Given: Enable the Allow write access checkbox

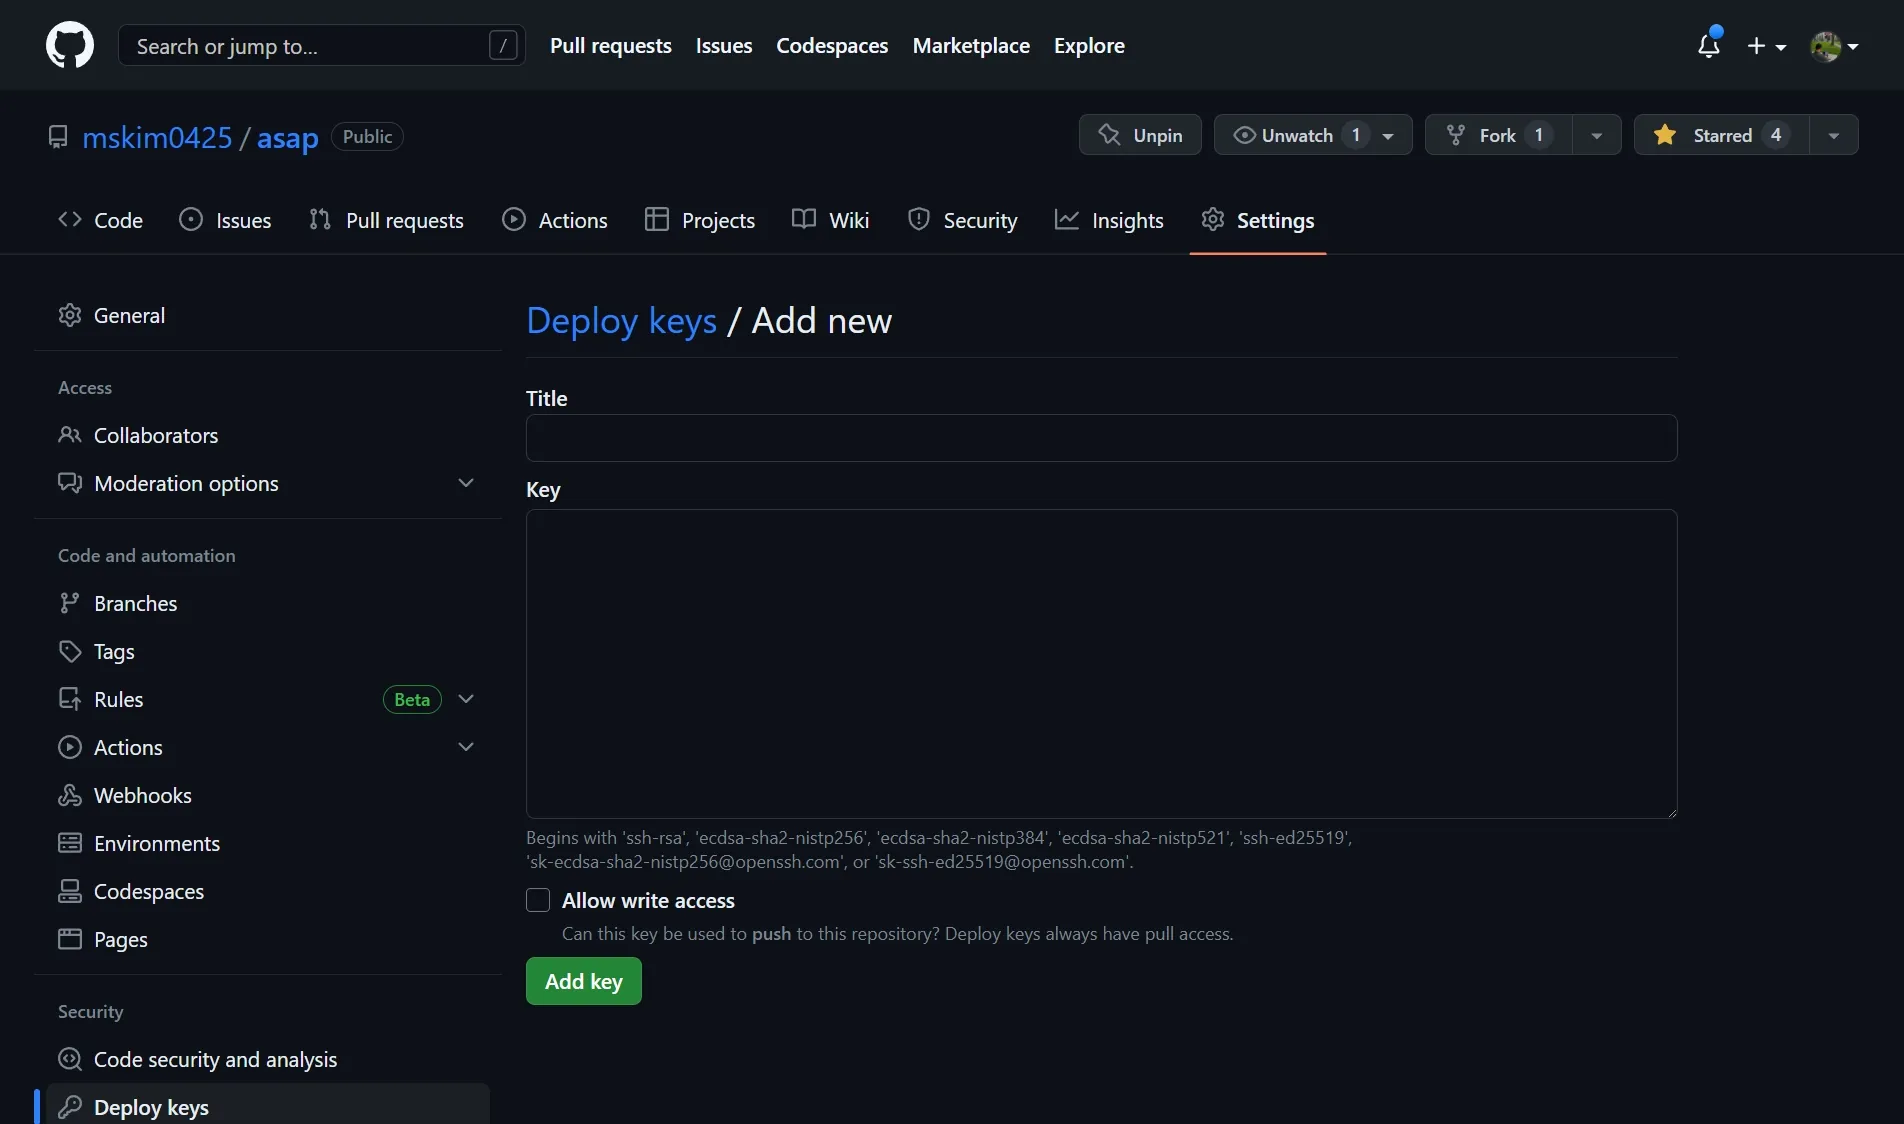Looking at the screenshot, I should [x=538, y=901].
